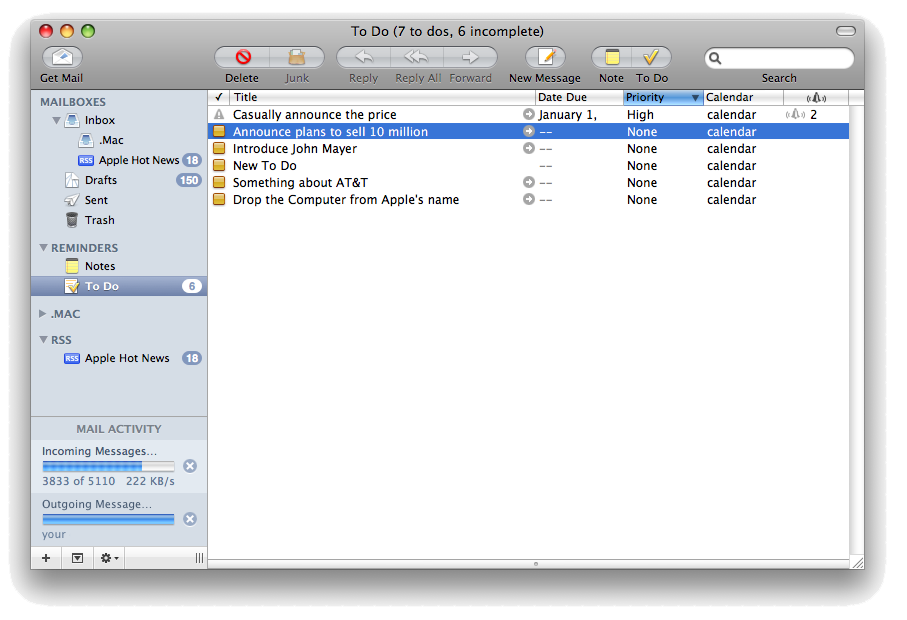Collapse the REMINDERS section
907x620 pixels.
tap(43, 248)
